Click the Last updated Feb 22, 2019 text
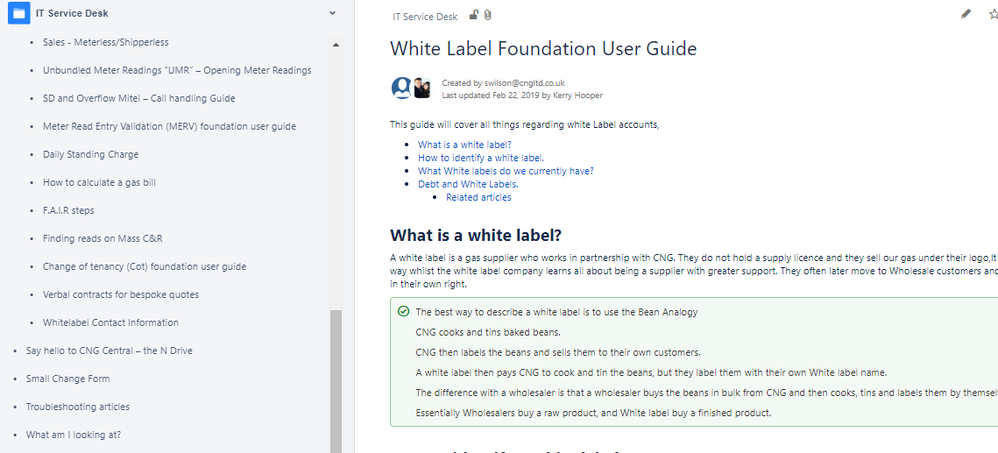The height and width of the screenshot is (453, 998). pyautogui.click(x=522, y=95)
